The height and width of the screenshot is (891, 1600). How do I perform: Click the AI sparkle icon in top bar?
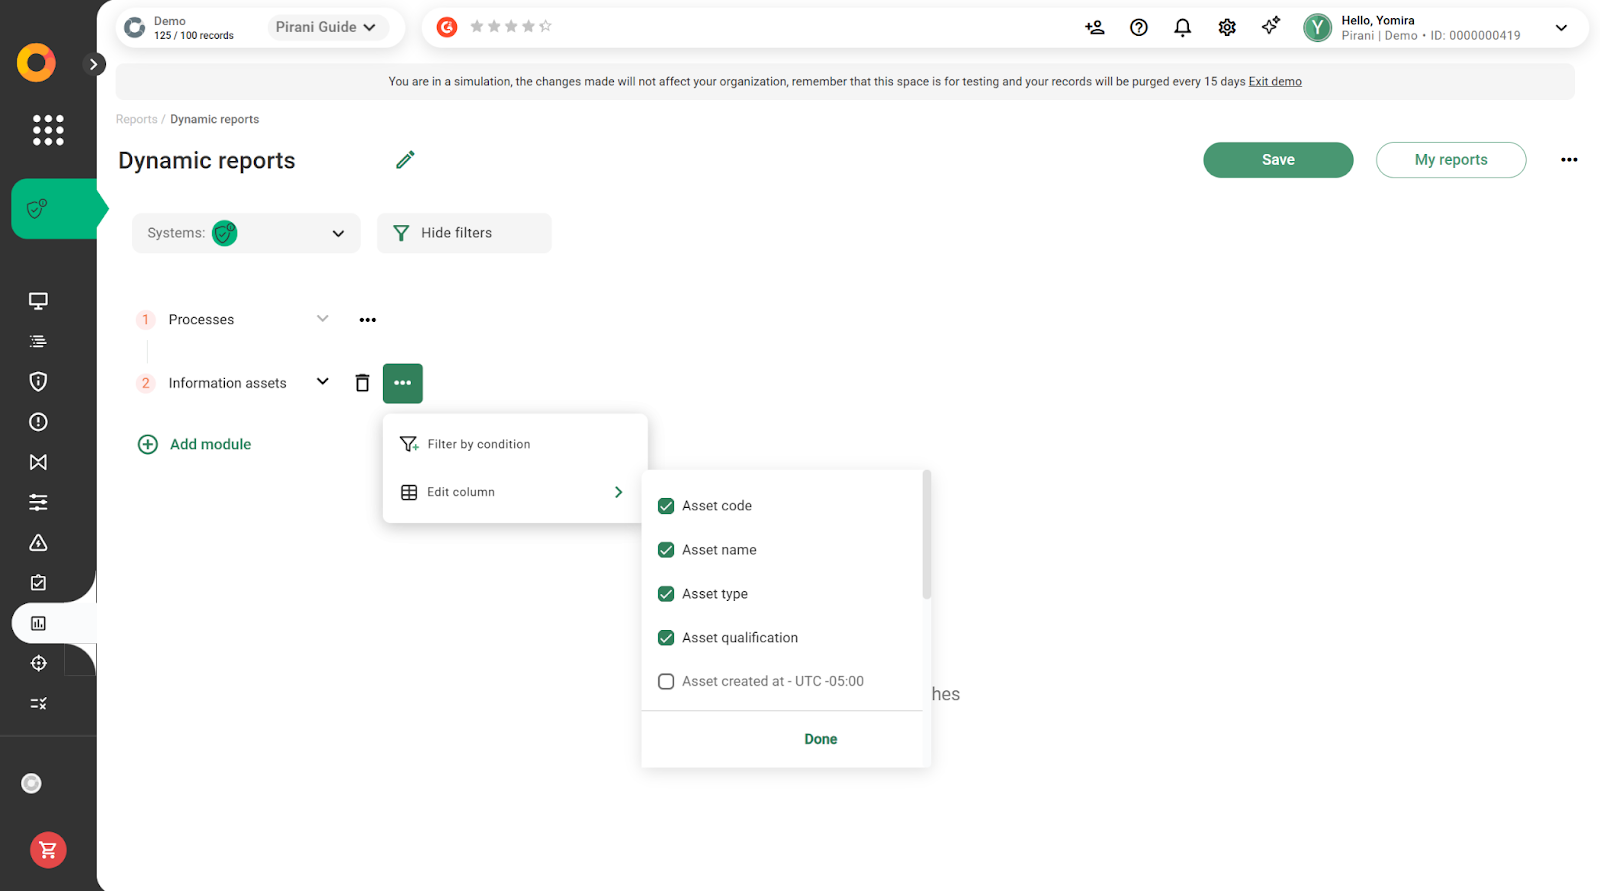[1270, 27]
